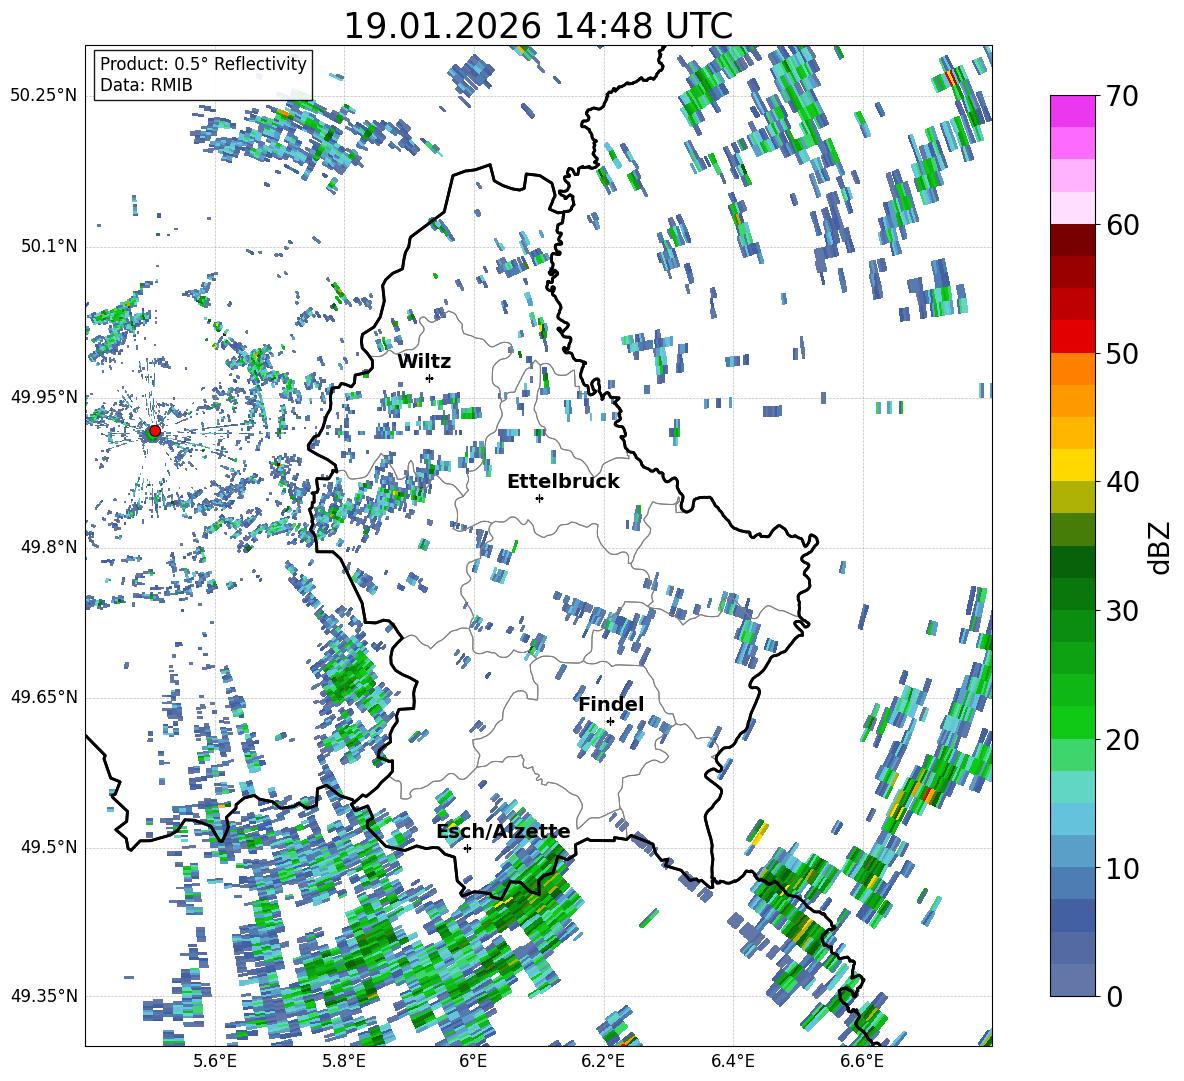Click the dark green colorbar segment above 30
The image size is (1184, 1081).
click(x=1072, y=593)
